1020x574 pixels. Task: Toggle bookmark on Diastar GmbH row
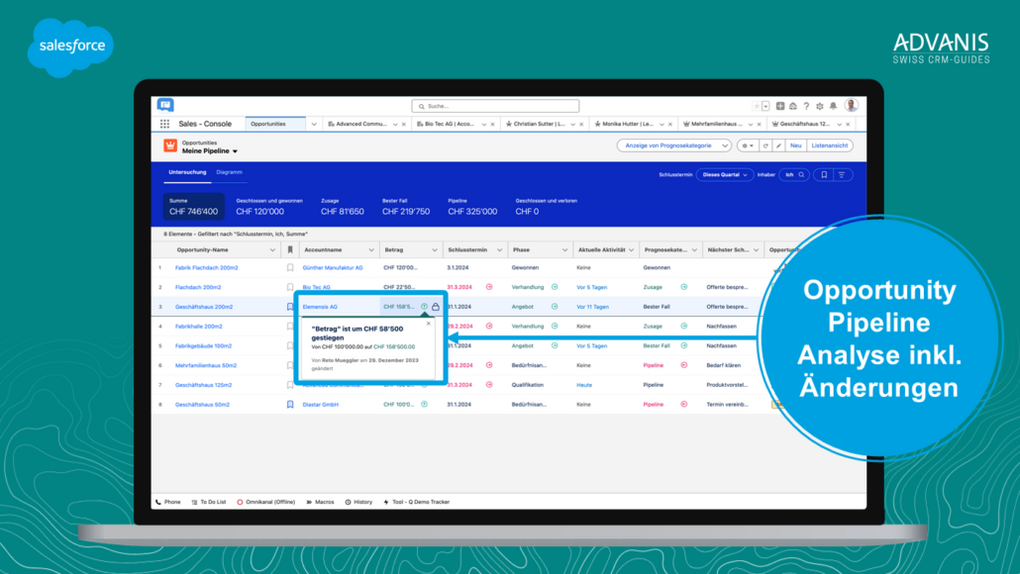[x=290, y=405]
